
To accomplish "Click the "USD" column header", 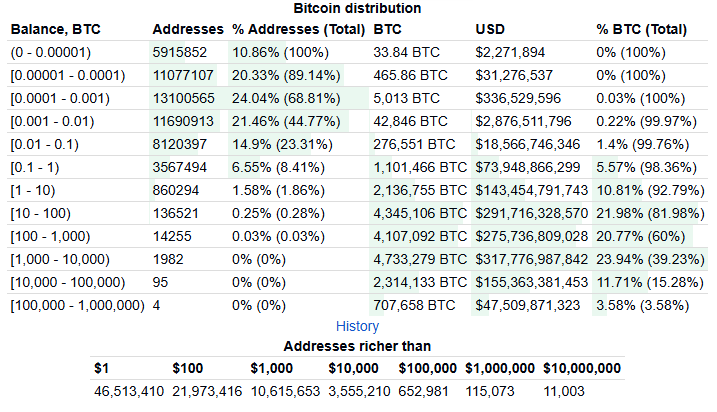I will (x=490, y=29).
